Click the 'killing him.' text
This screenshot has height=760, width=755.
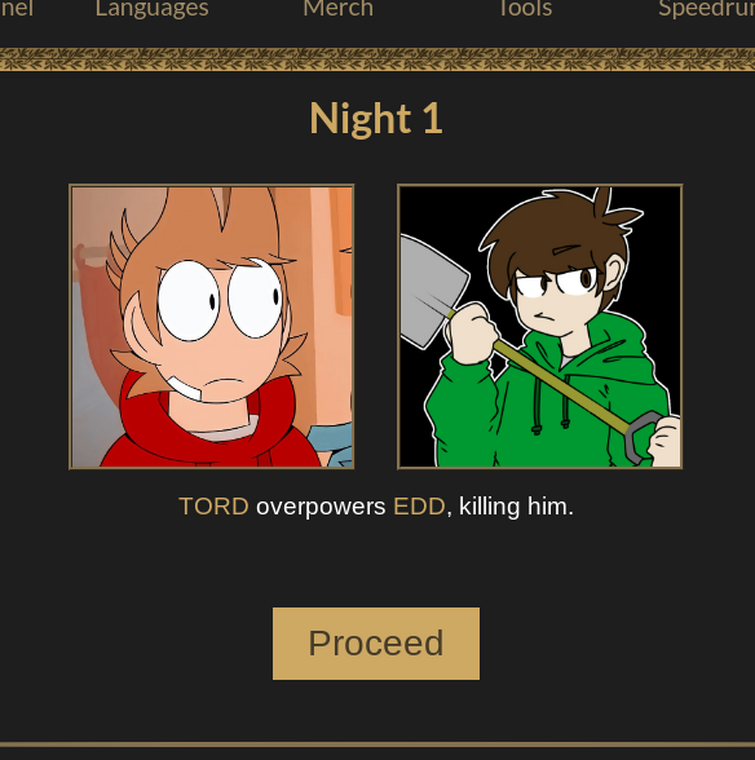(516, 507)
